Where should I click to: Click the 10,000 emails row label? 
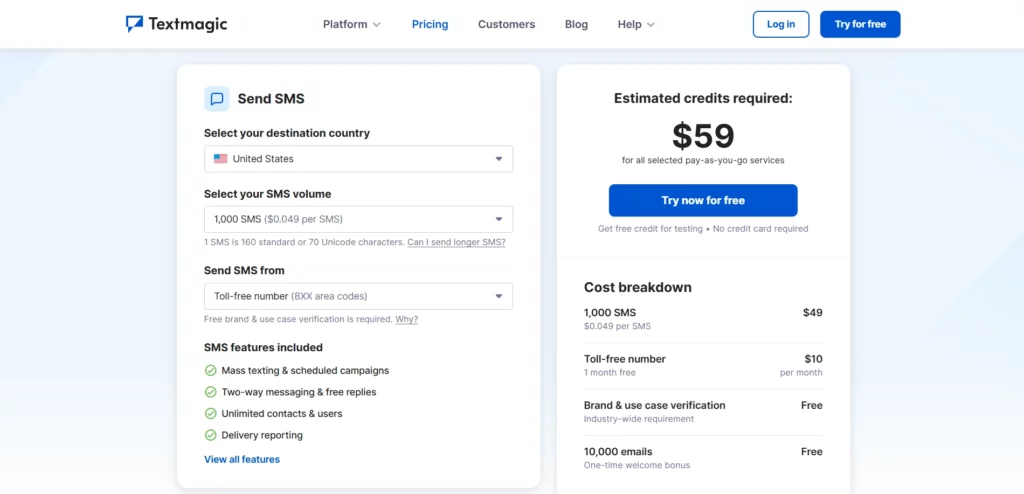point(618,452)
